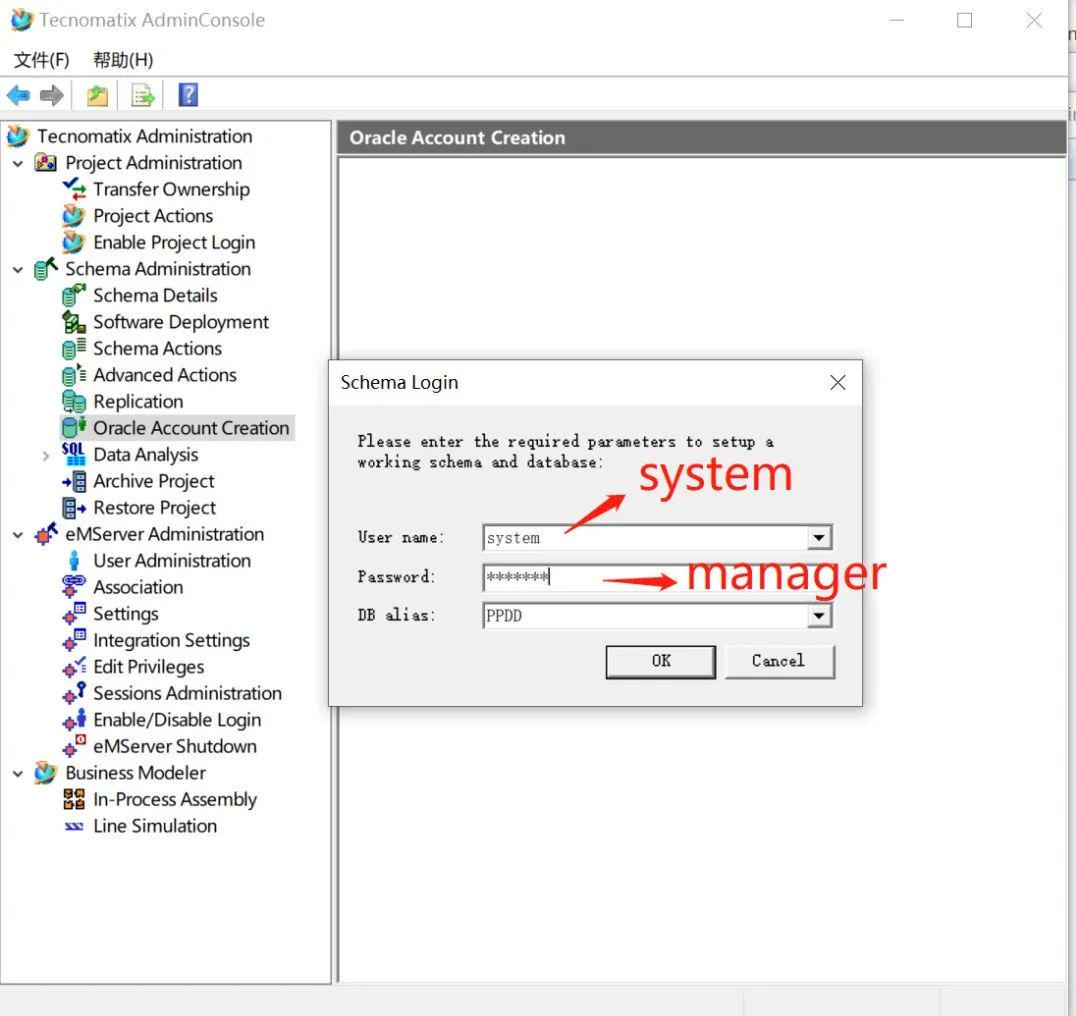This screenshot has height=1016, width=1076.
Task: Maximize the Tecnomatix AdminConsole window
Action: coord(964,21)
